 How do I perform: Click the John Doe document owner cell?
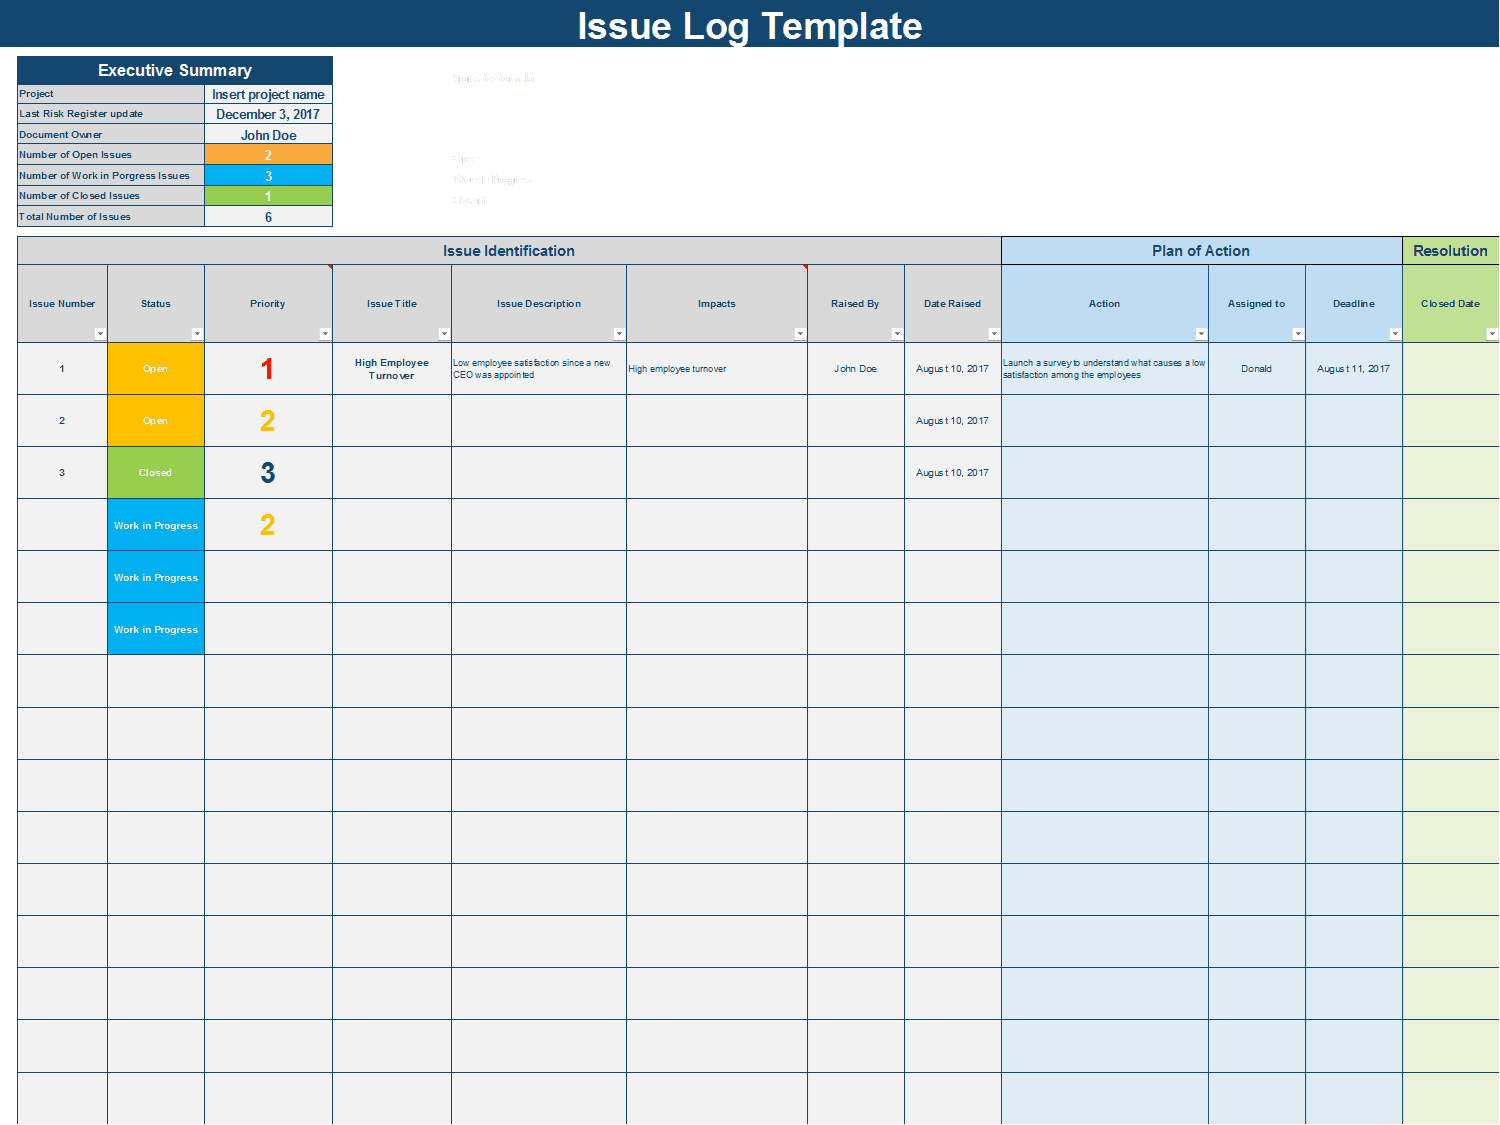coord(268,135)
